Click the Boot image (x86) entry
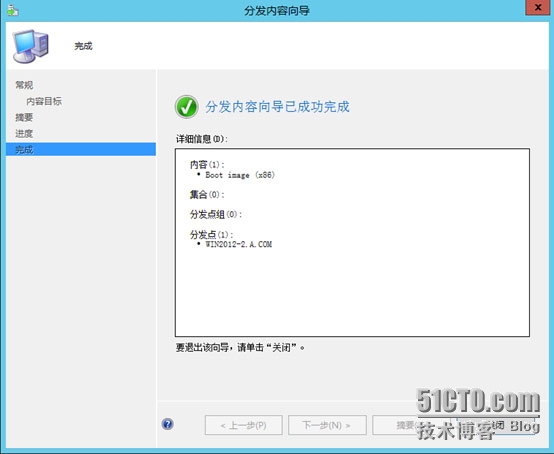 pos(240,175)
